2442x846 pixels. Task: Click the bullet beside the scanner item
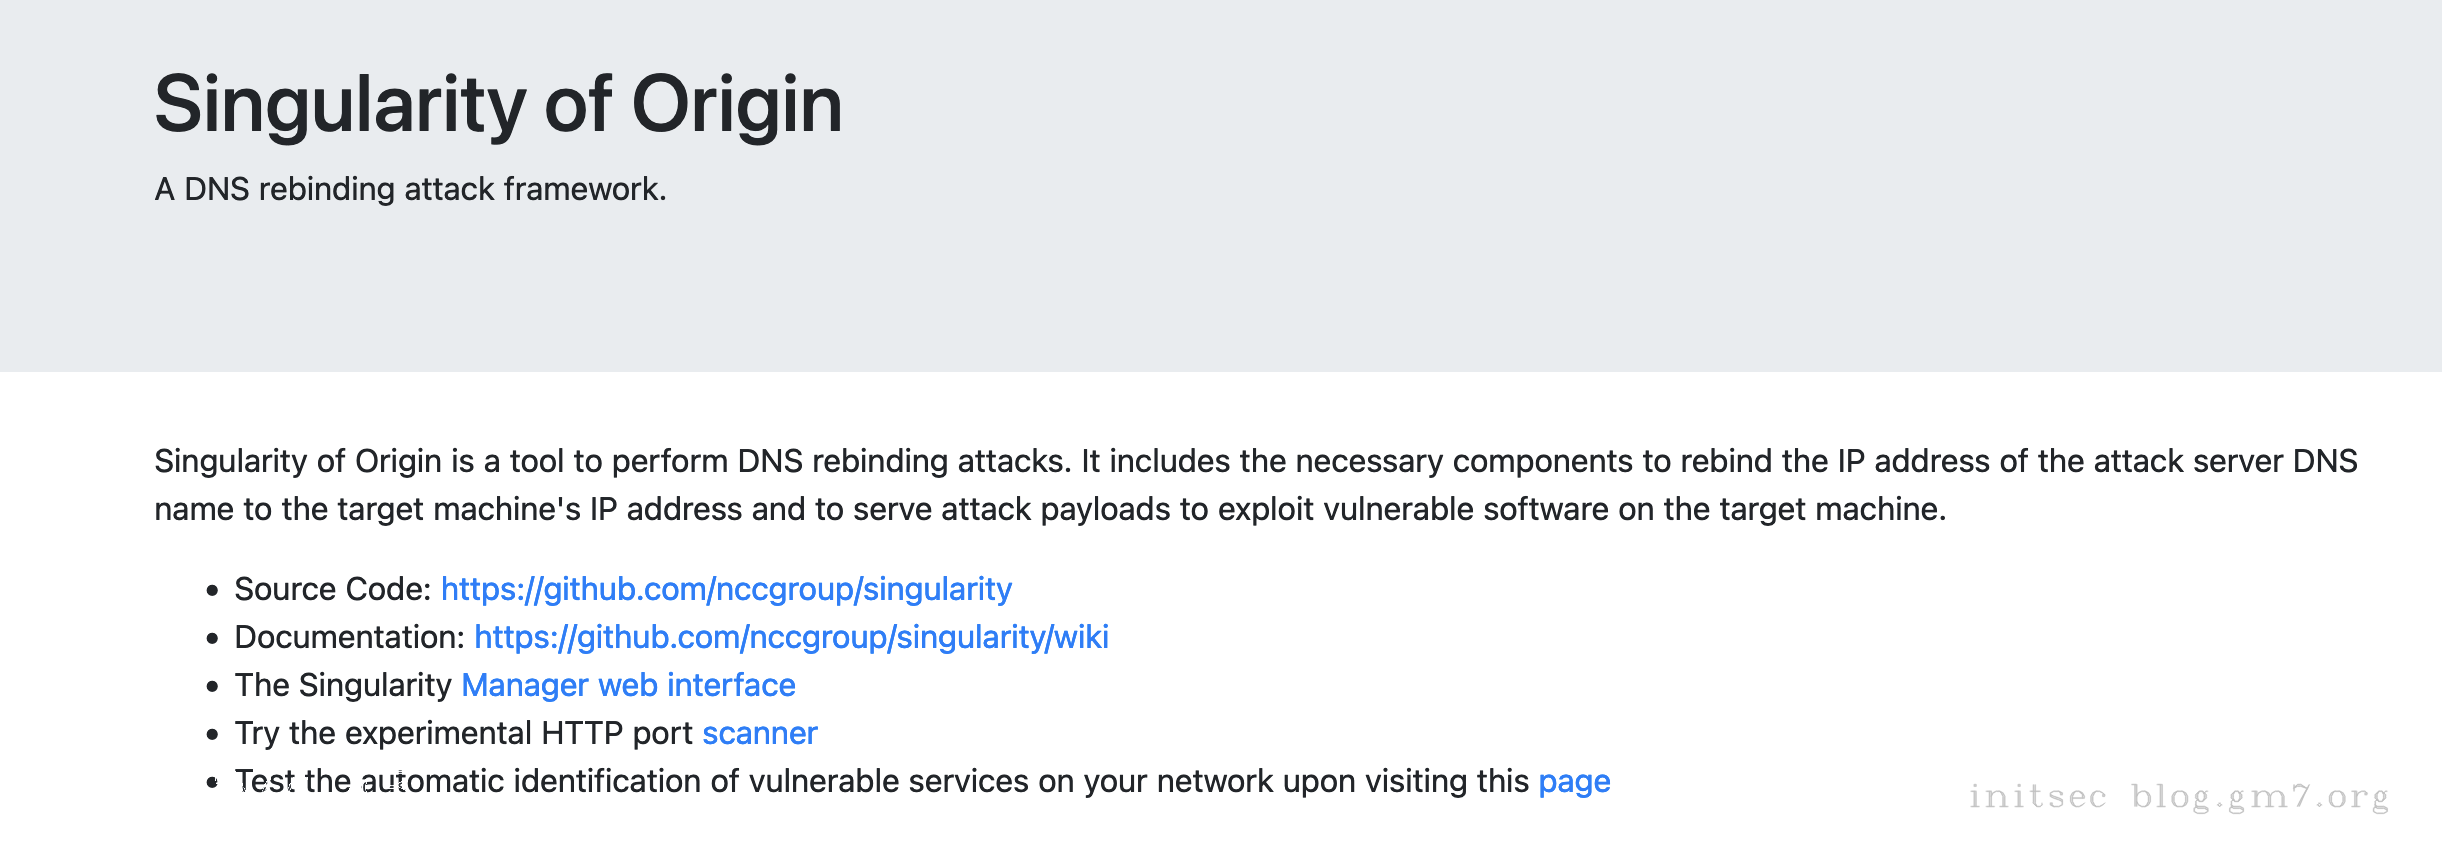(x=212, y=735)
